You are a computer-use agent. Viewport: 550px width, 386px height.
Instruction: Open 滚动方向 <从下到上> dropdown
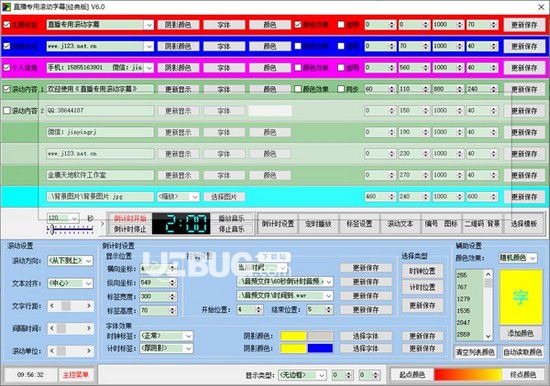(88, 261)
